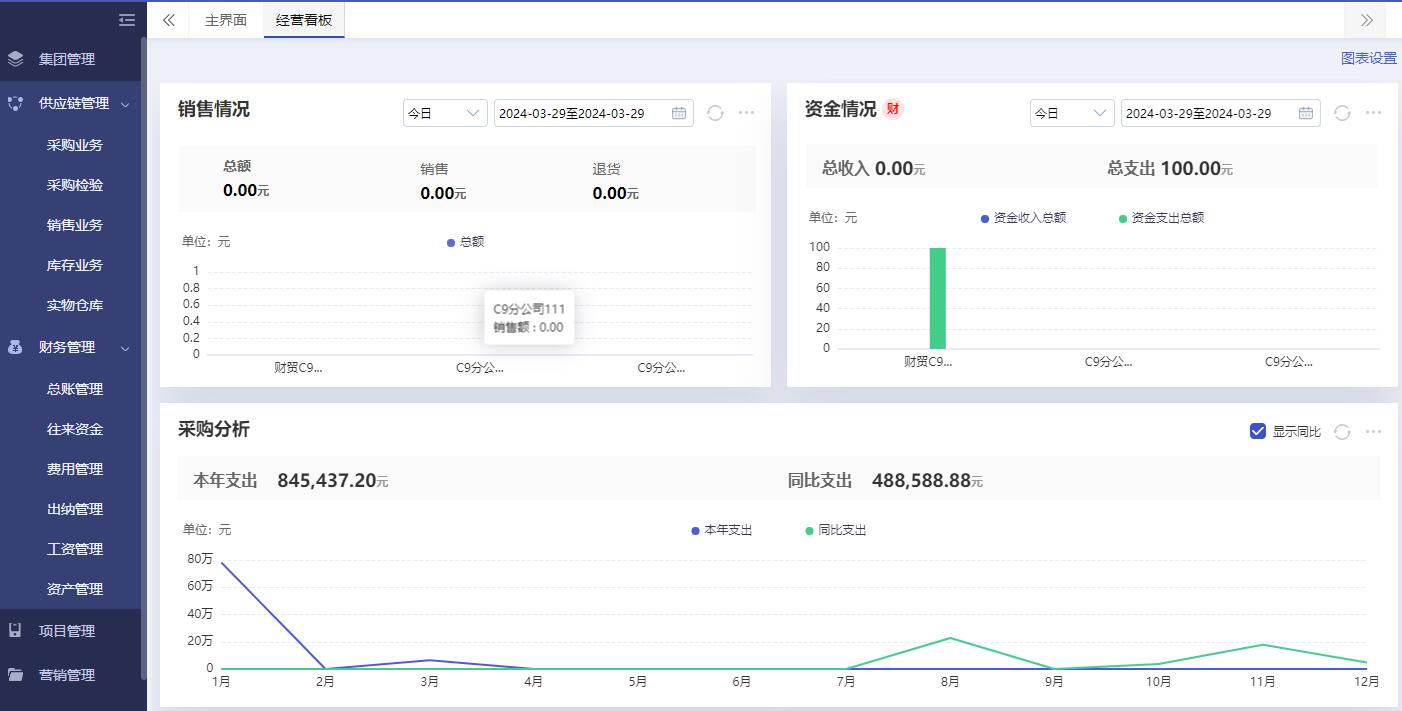1402x711 pixels.
Task: Click the 营销管理 folder icon
Action: tap(15, 675)
